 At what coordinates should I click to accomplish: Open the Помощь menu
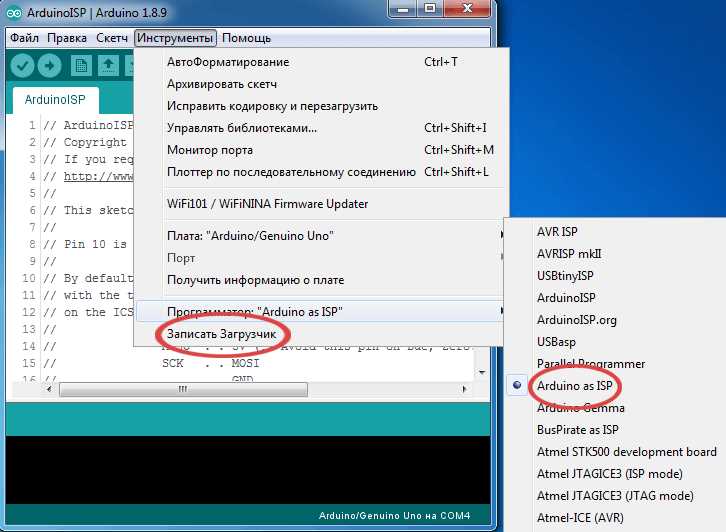point(246,38)
